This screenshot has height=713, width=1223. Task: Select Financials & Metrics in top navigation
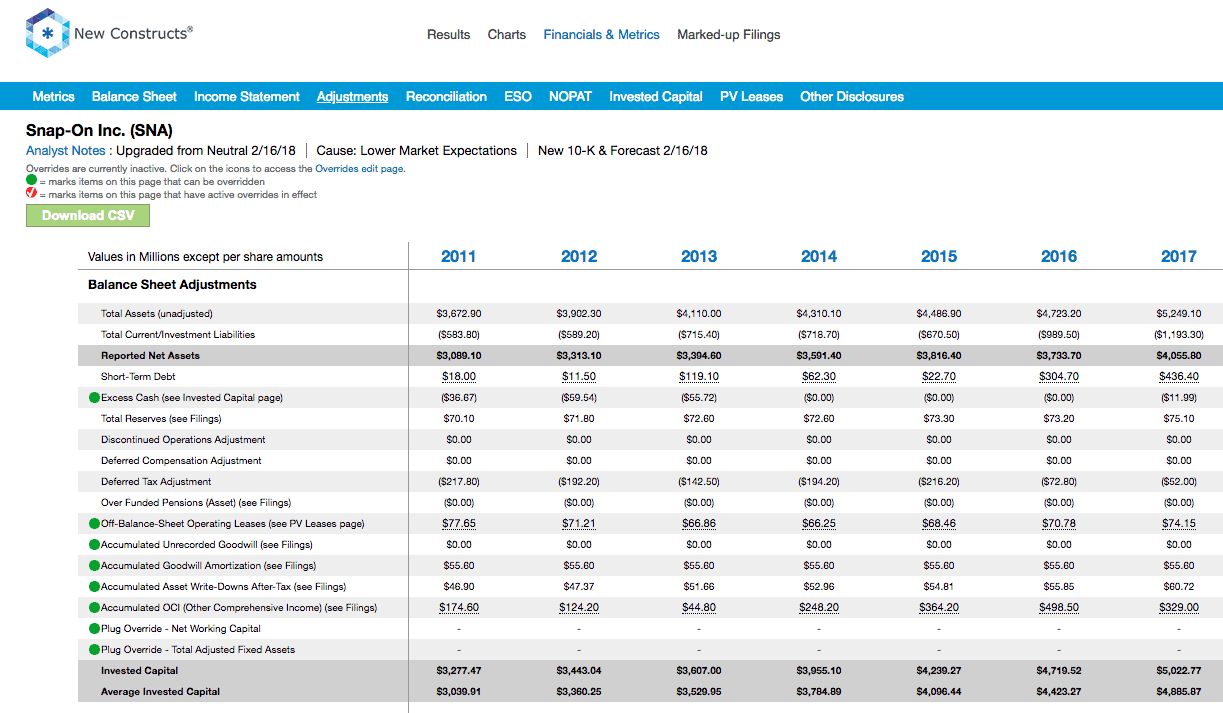click(x=602, y=34)
